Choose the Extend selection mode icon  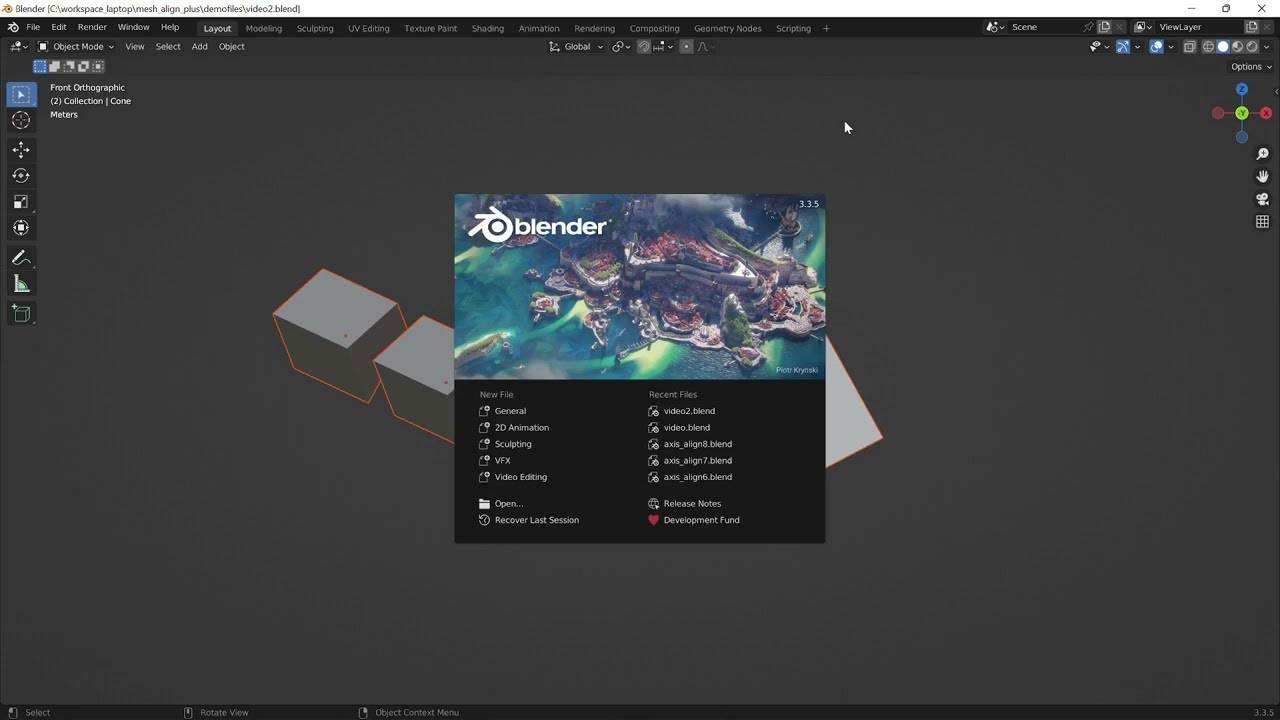tap(55, 67)
